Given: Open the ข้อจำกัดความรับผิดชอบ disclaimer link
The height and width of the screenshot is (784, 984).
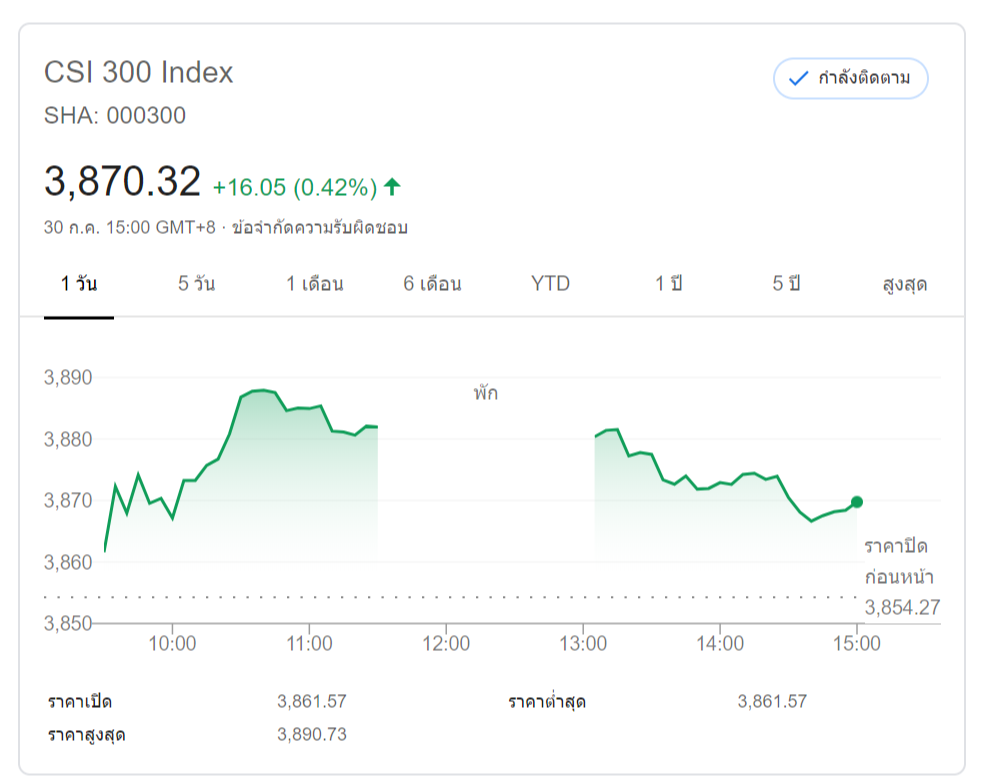Looking at the screenshot, I should 319,227.
